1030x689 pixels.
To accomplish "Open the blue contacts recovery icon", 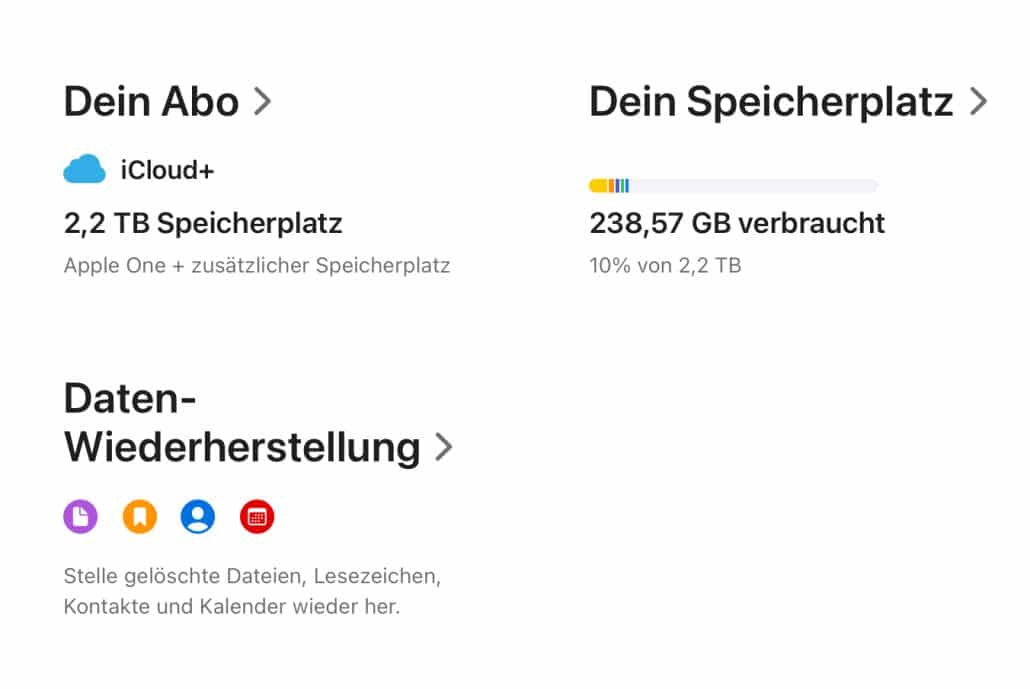I will [198, 516].
